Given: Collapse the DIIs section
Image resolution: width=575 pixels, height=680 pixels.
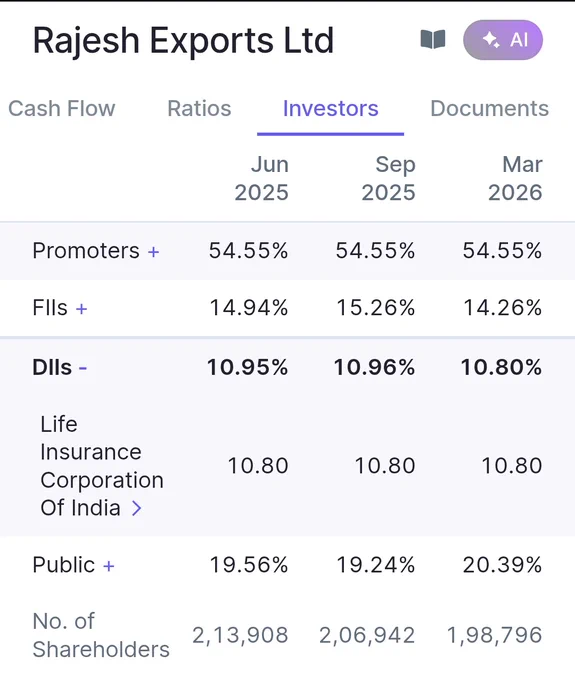Looking at the screenshot, I should pyautogui.click(x=83, y=368).
